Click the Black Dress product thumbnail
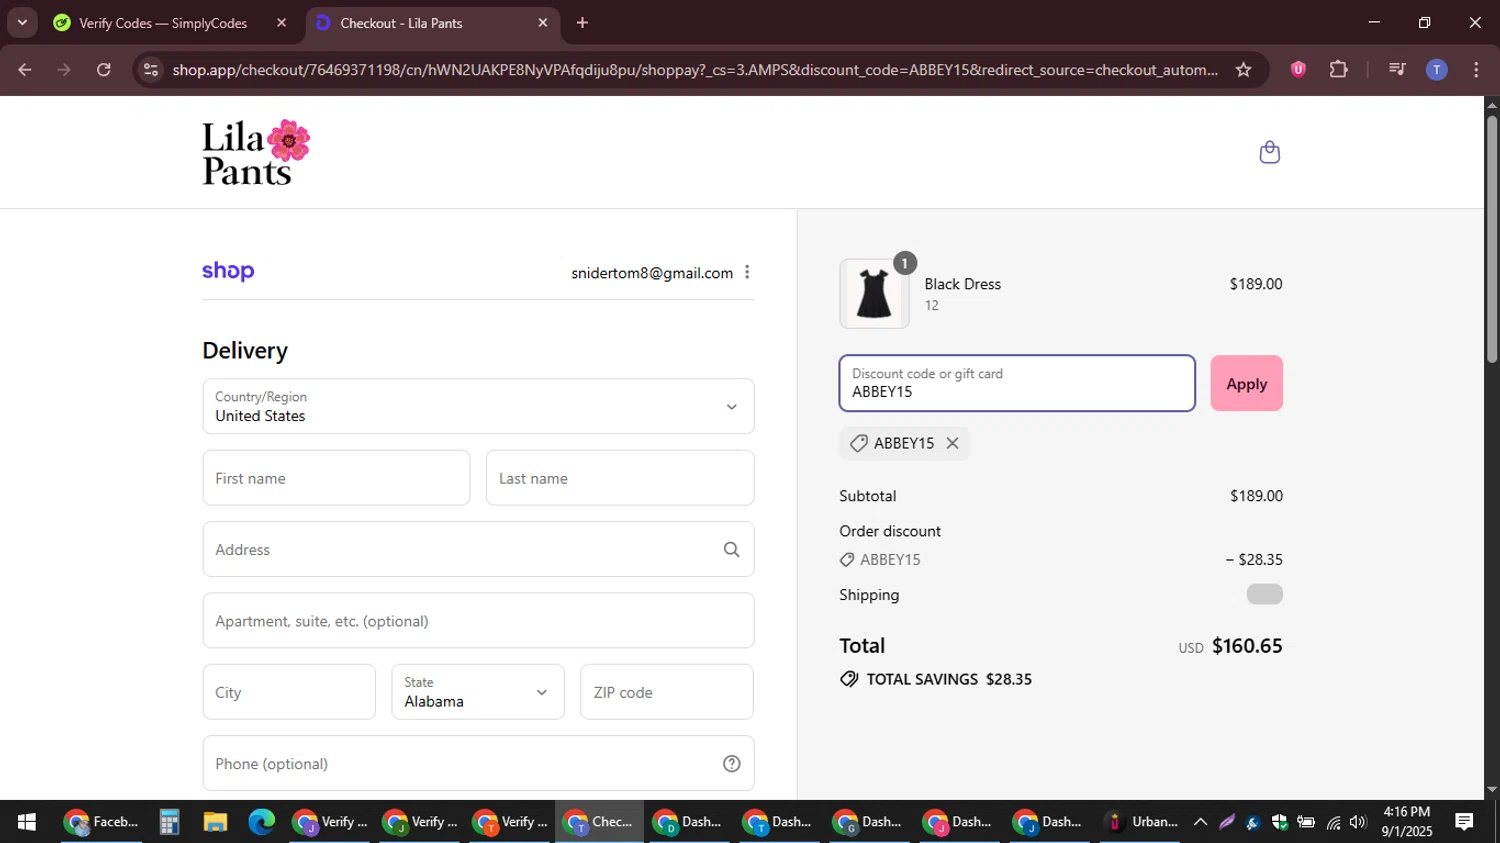Image resolution: width=1500 pixels, height=843 pixels. tap(874, 294)
